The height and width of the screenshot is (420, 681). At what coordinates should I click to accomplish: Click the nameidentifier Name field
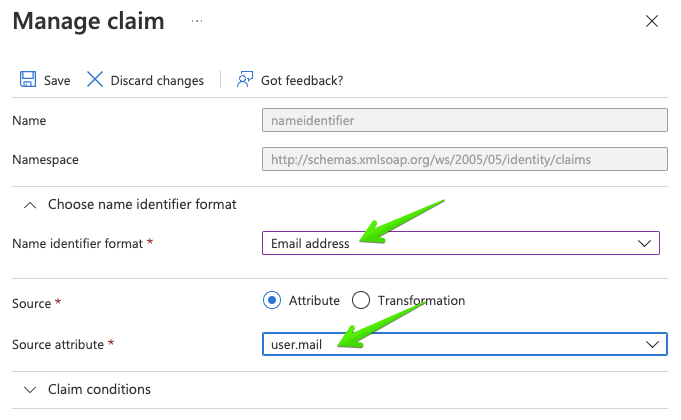click(465, 120)
